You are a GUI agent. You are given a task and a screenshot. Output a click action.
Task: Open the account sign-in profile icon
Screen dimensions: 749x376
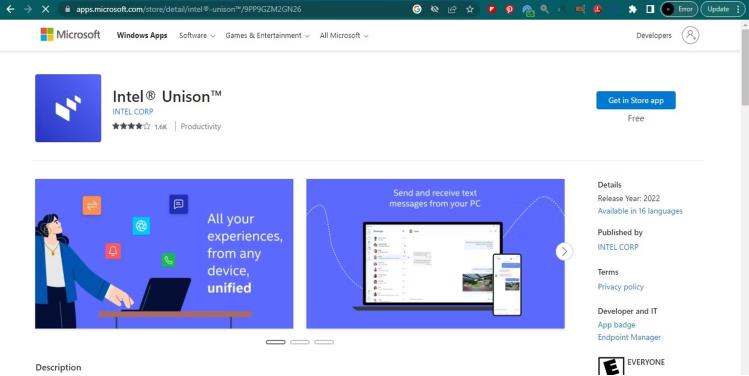pos(690,35)
